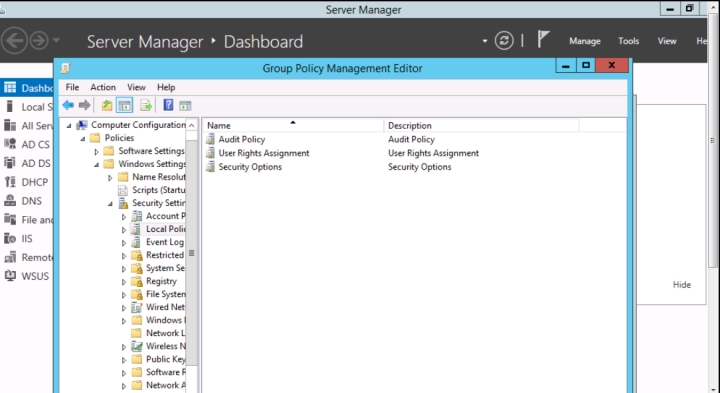720x393 pixels.
Task: Click the Hide link in dashboard
Action: (x=681, y=285)
